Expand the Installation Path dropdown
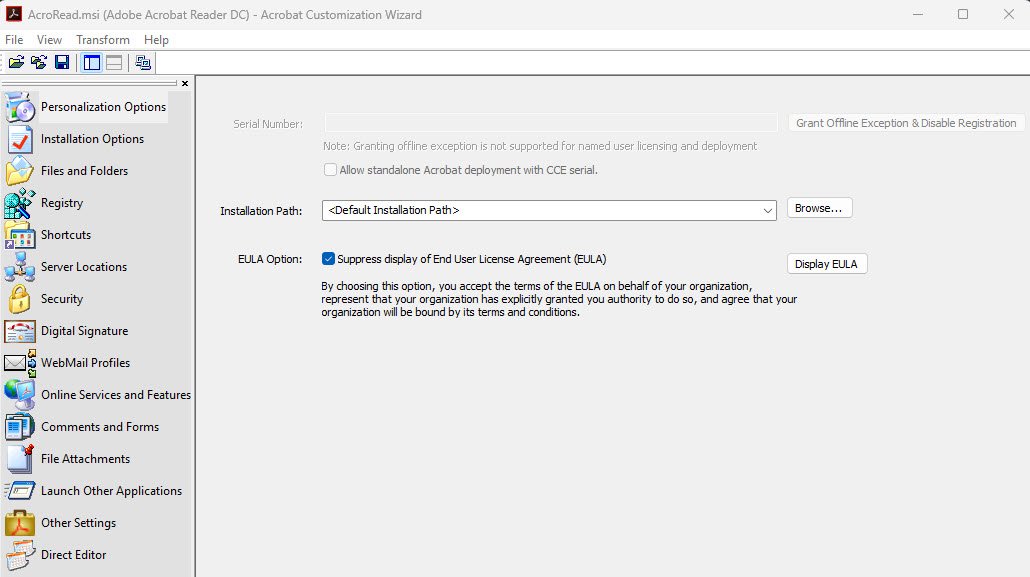 (767, 211)
